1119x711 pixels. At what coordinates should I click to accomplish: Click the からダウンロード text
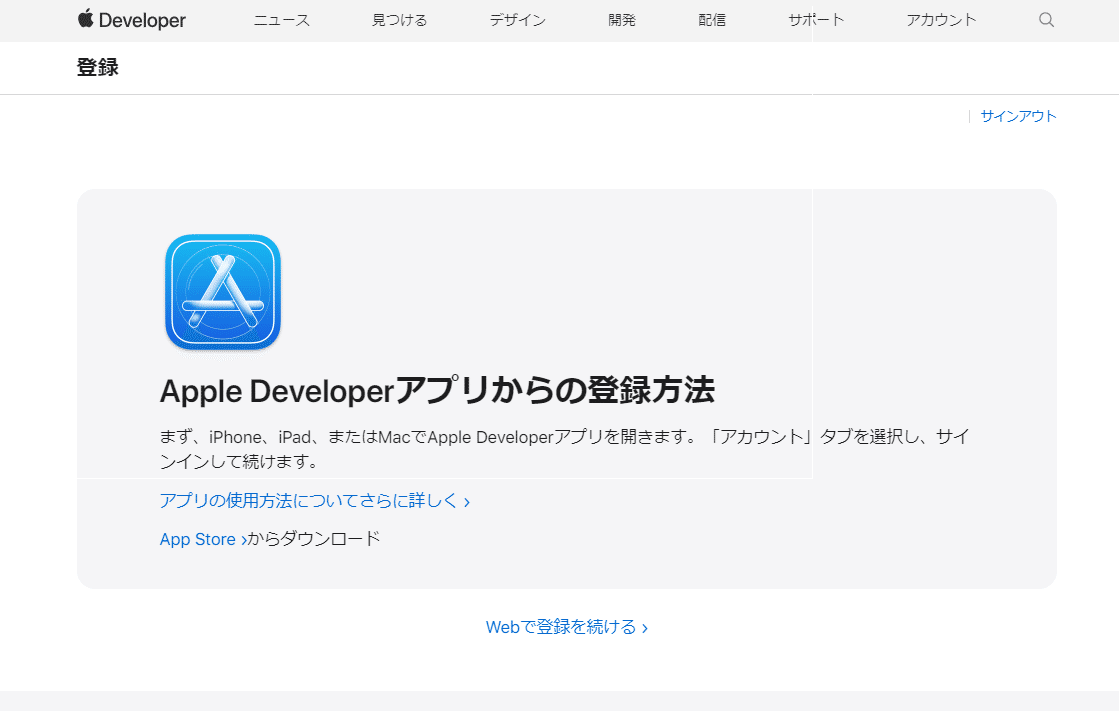click(314, 539)
